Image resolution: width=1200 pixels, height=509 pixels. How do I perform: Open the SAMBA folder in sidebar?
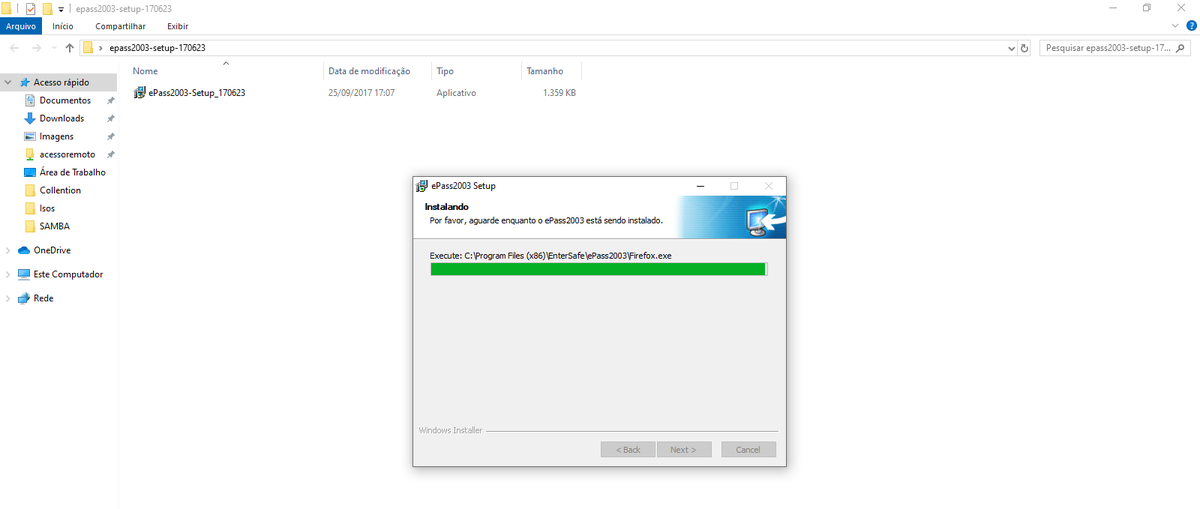(54, 226)
